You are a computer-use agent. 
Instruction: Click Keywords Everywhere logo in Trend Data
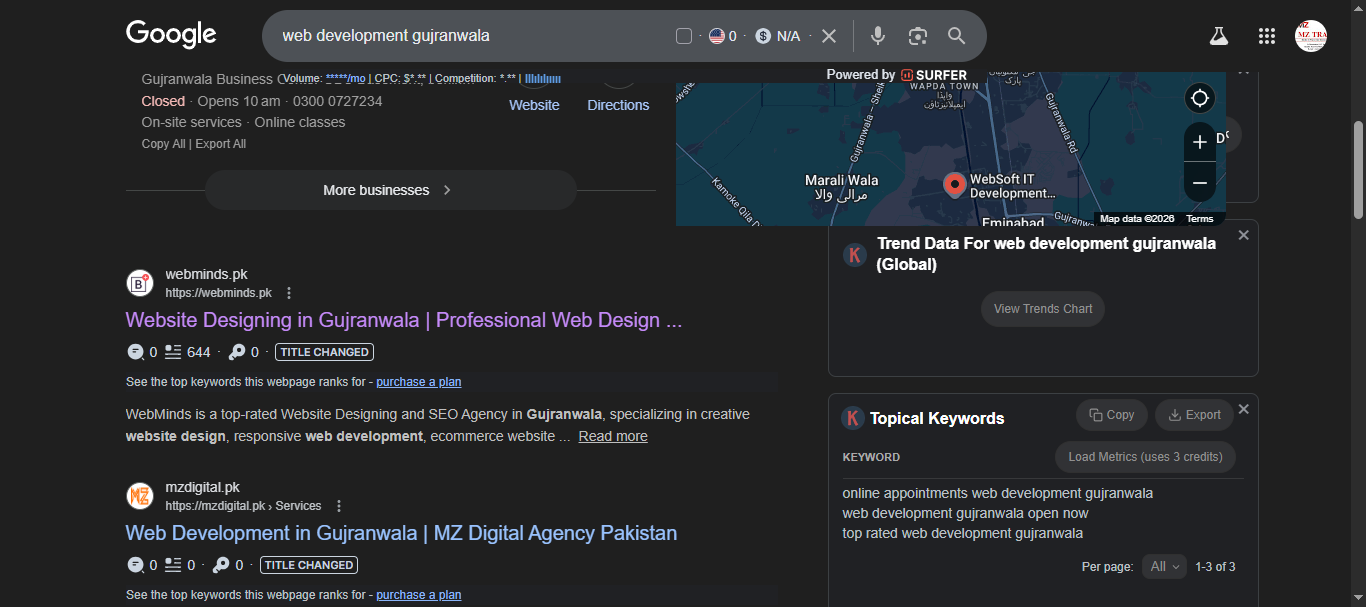pos(854,254)
